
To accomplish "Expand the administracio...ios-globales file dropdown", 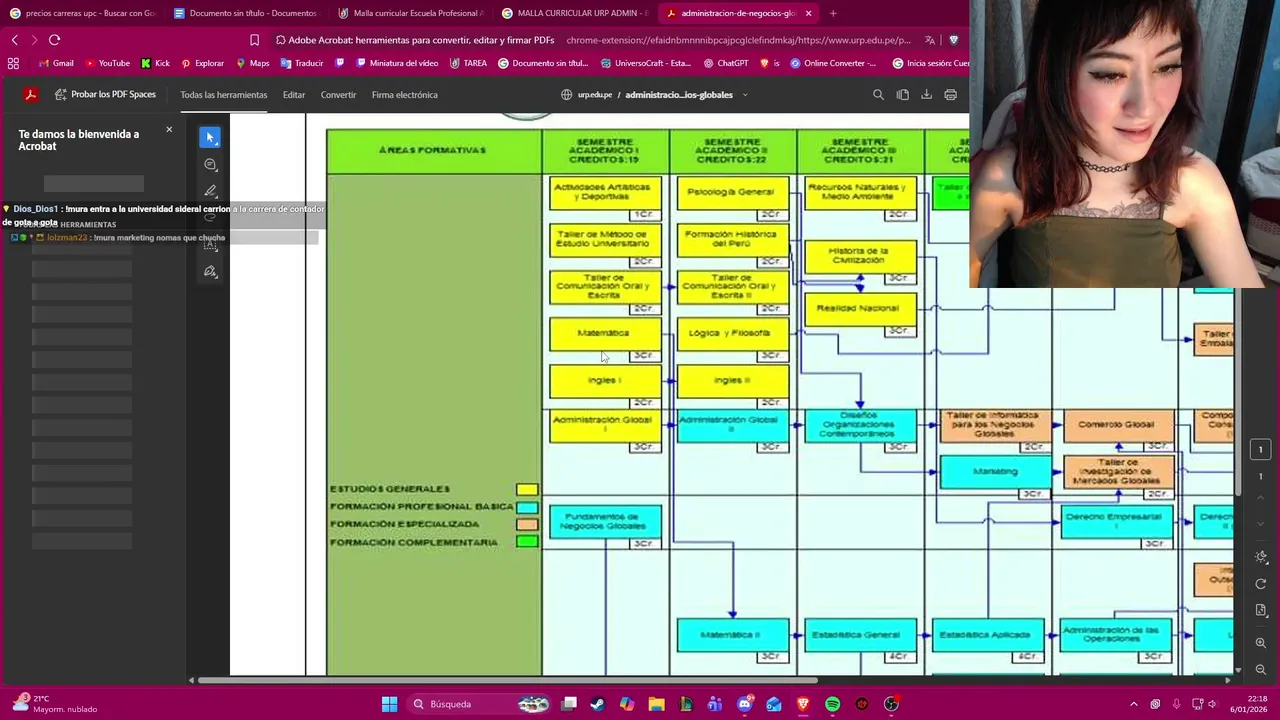I will pos(745,95).
